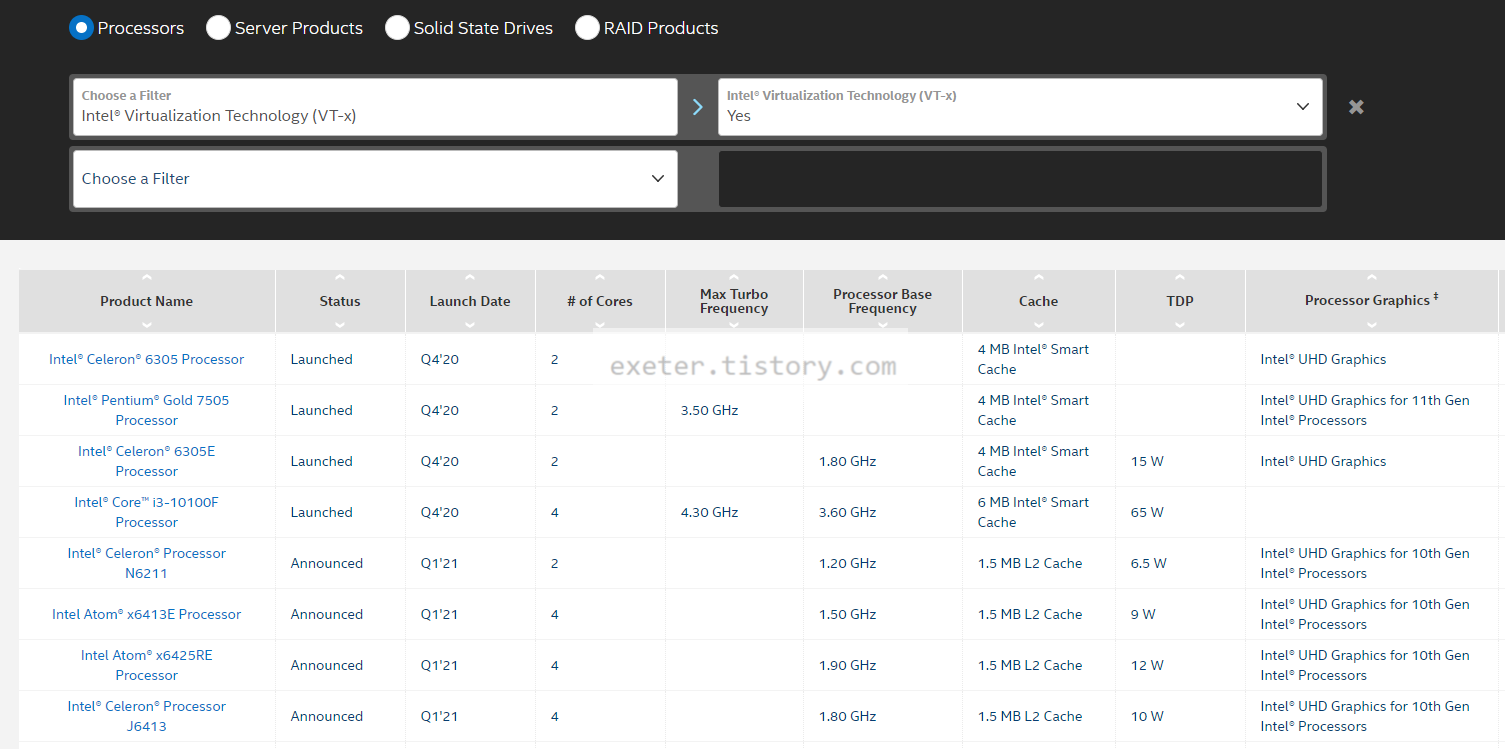Click the Processor Graphics column header

tap(1371, 300)
